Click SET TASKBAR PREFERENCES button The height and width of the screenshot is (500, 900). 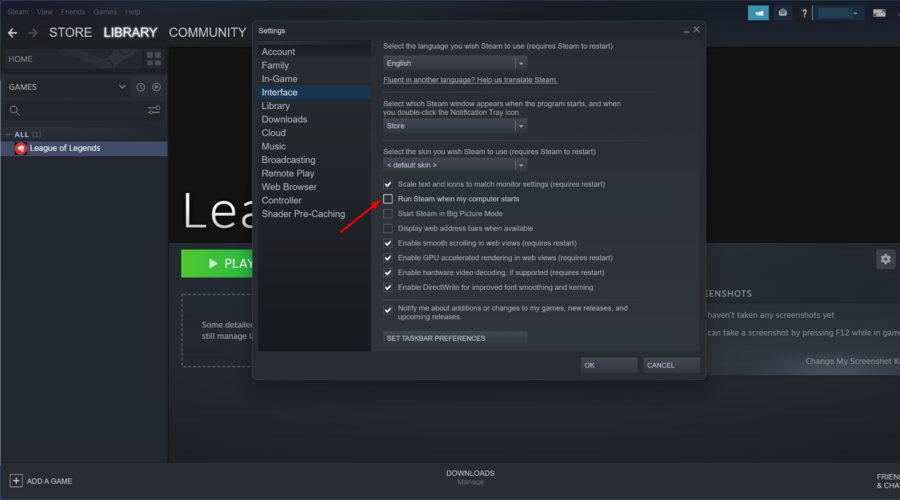[455, 338]
